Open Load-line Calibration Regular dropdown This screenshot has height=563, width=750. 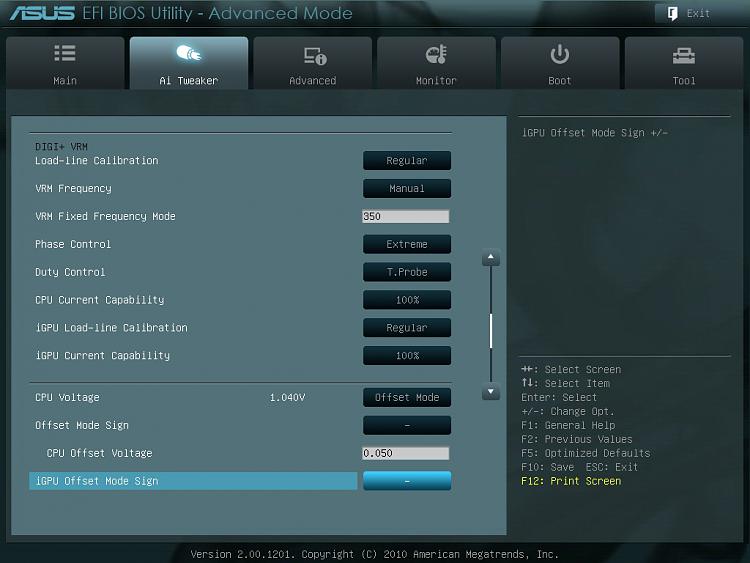coord(407,161)
